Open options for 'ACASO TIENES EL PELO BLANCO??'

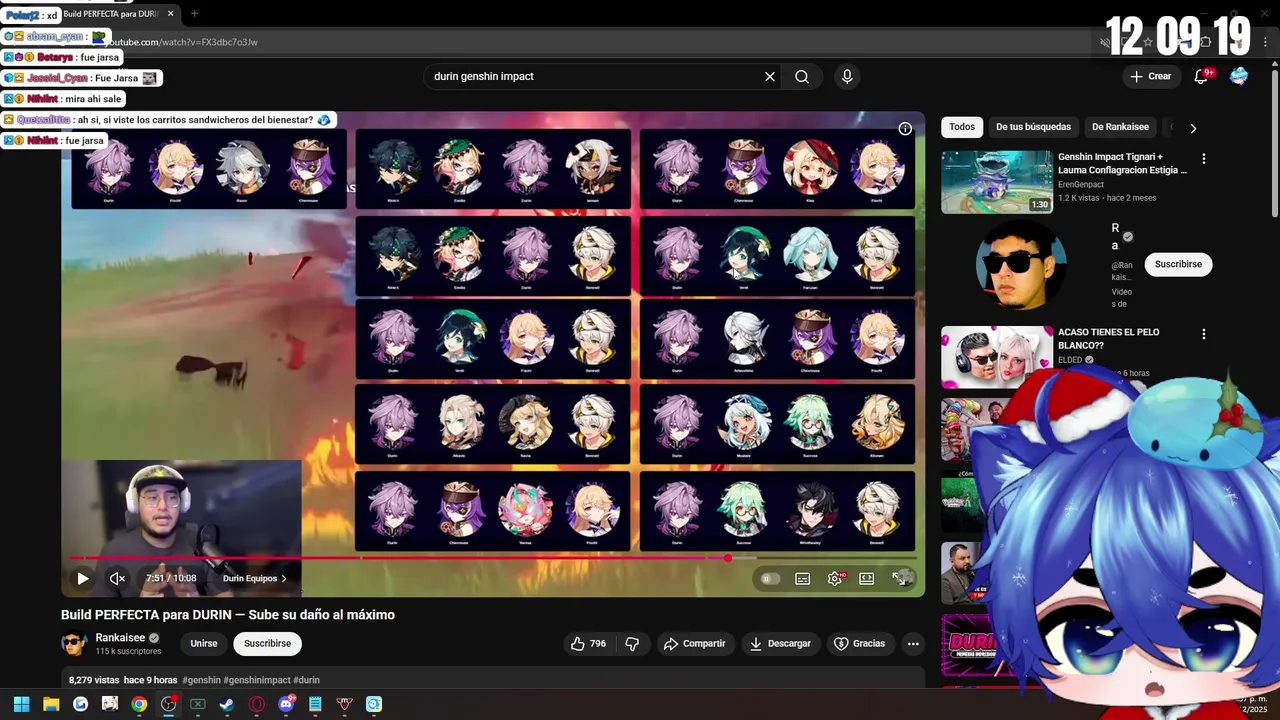(1204, 334)
